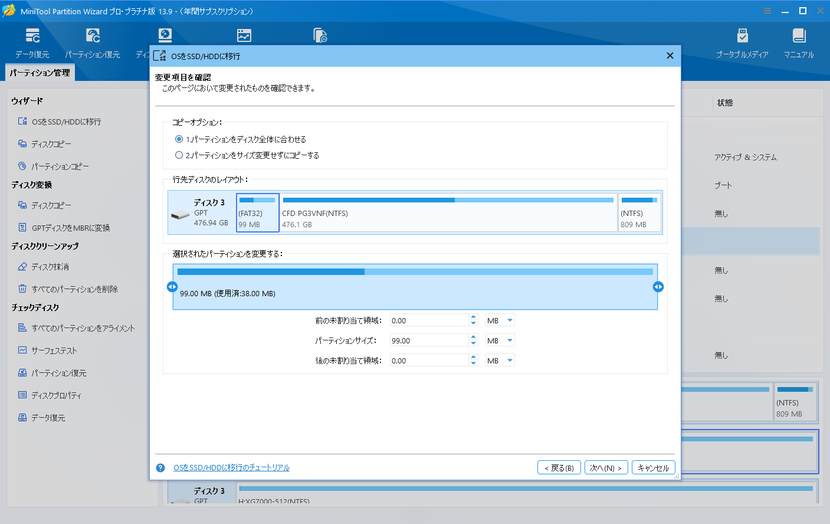Click データ復元 icon in sidebar list
The width and height of the screenshot is (830, 524).
click(x=22, y=417)
